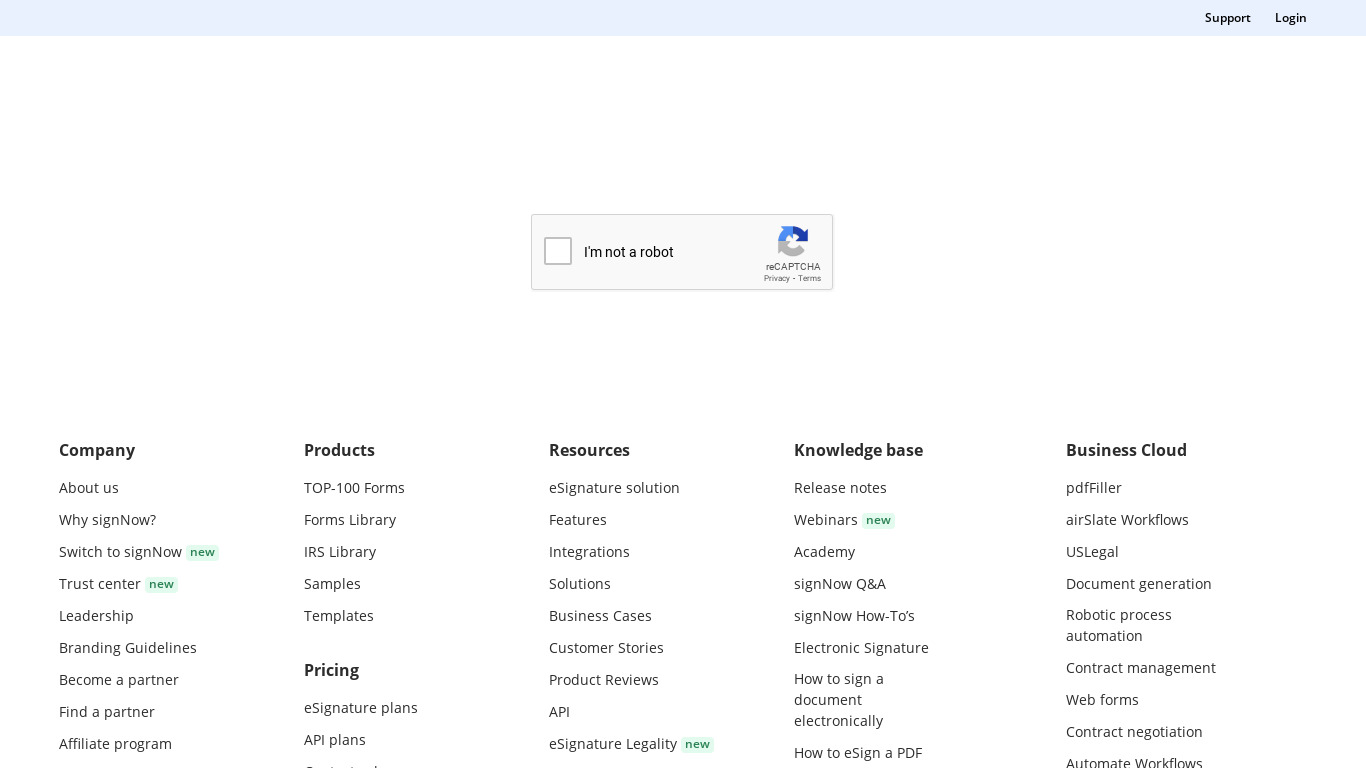Open Webinars link

click(826, 520)
